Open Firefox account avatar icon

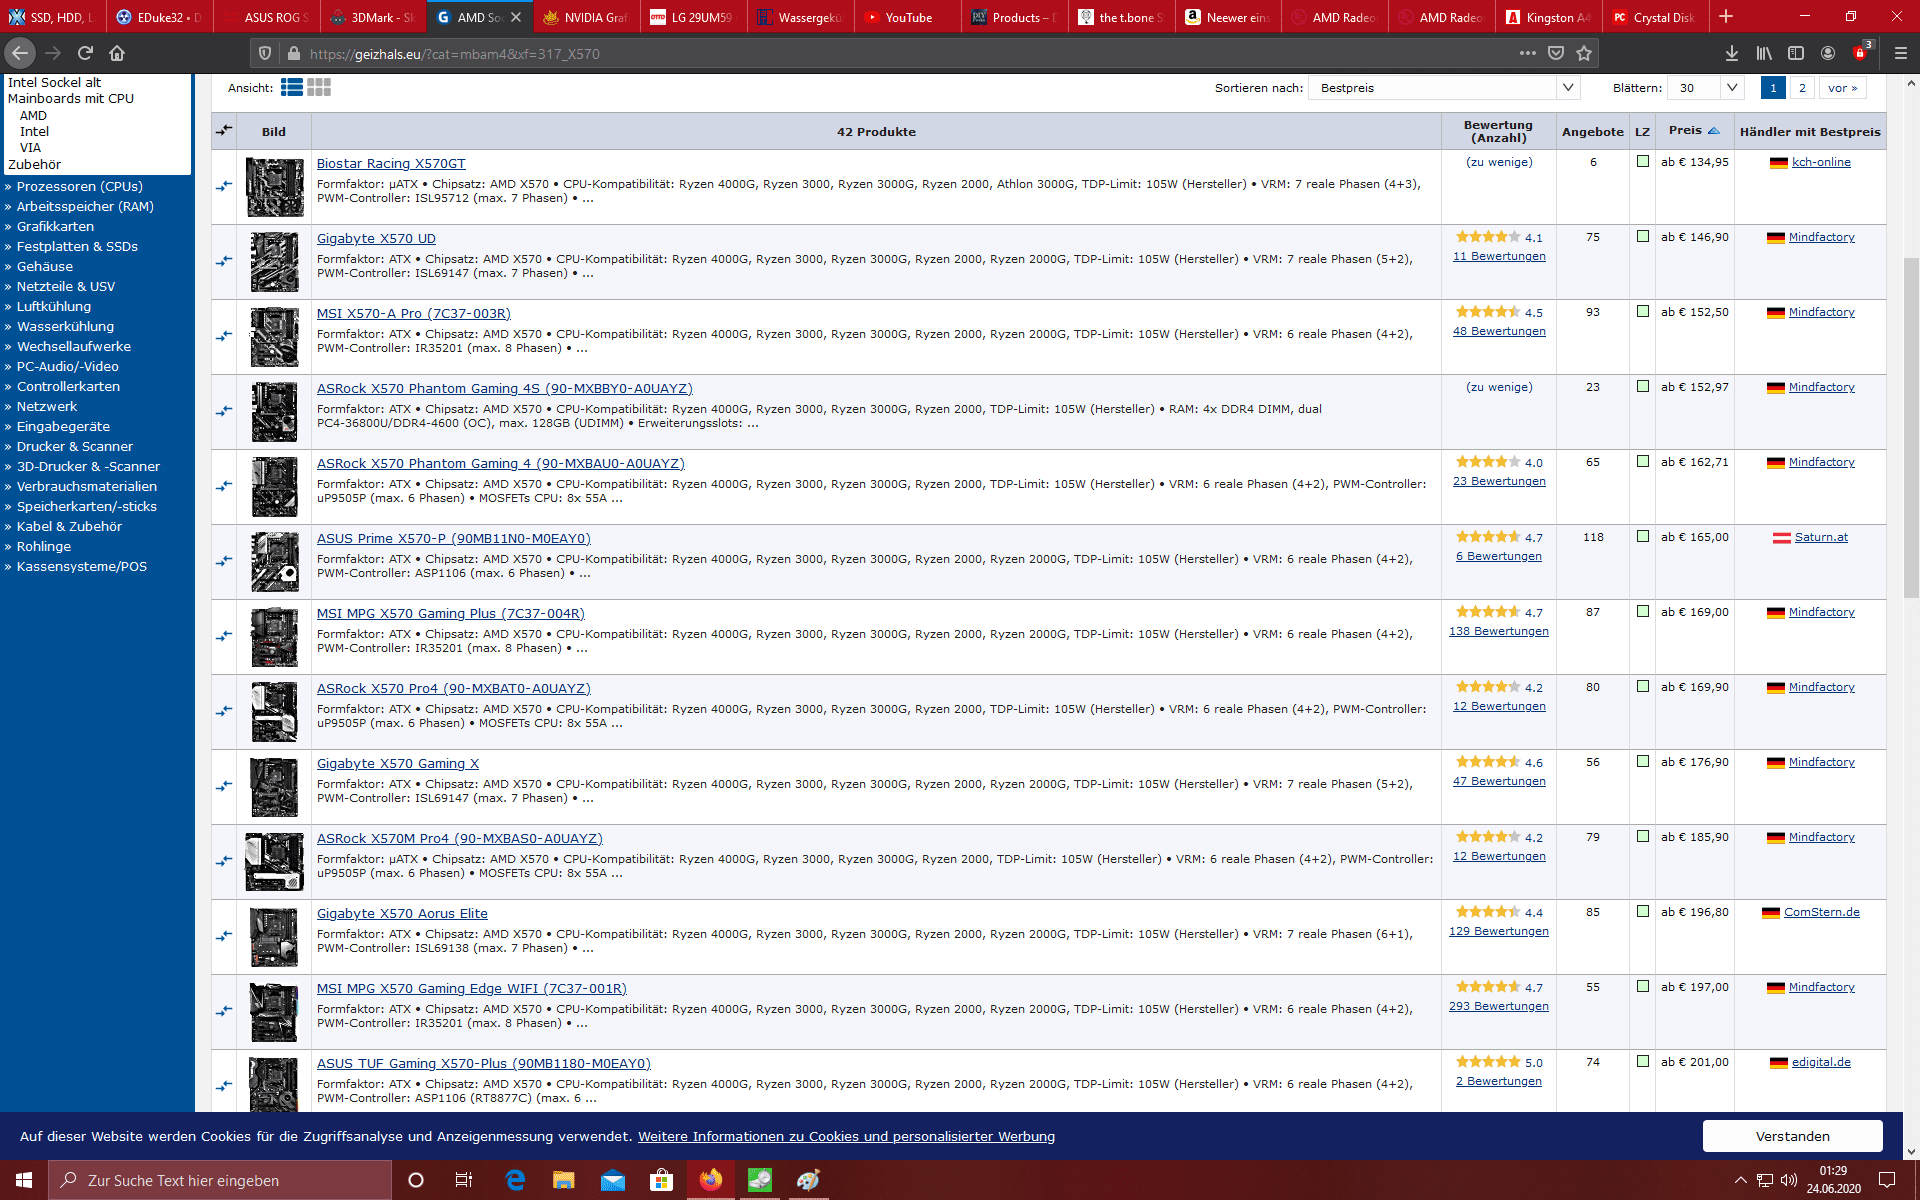1828,53
